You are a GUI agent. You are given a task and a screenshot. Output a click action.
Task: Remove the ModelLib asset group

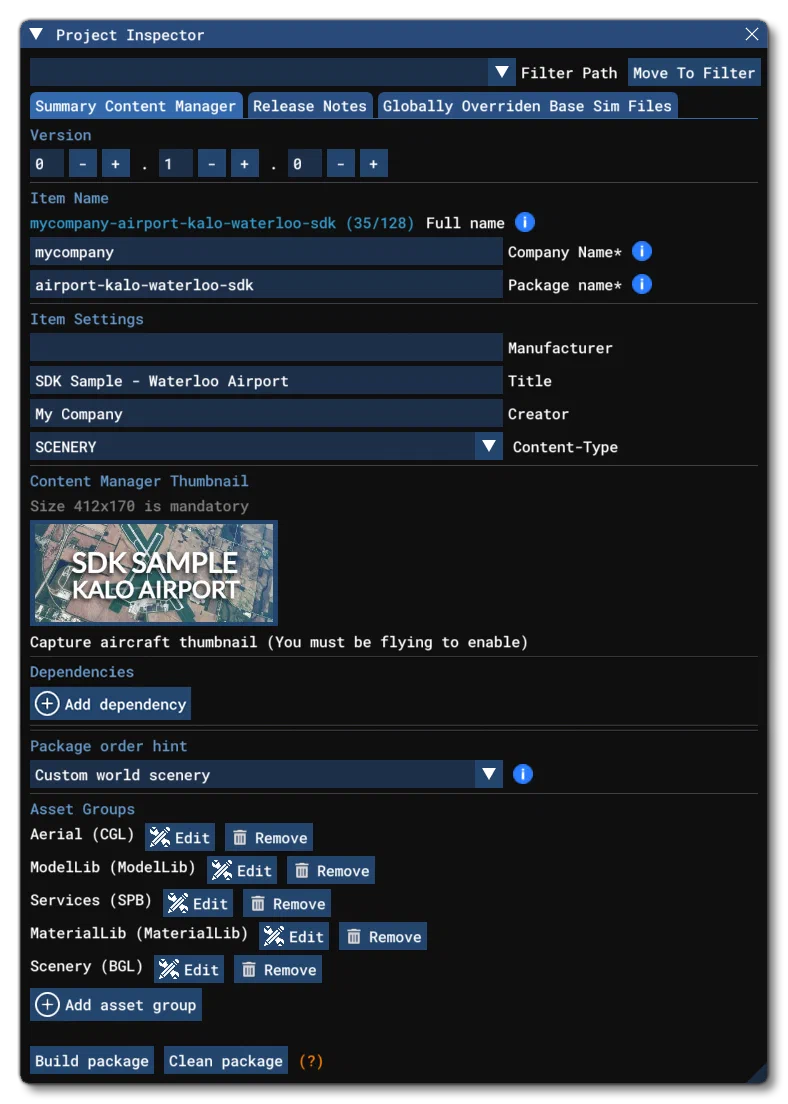coord(331,871)
